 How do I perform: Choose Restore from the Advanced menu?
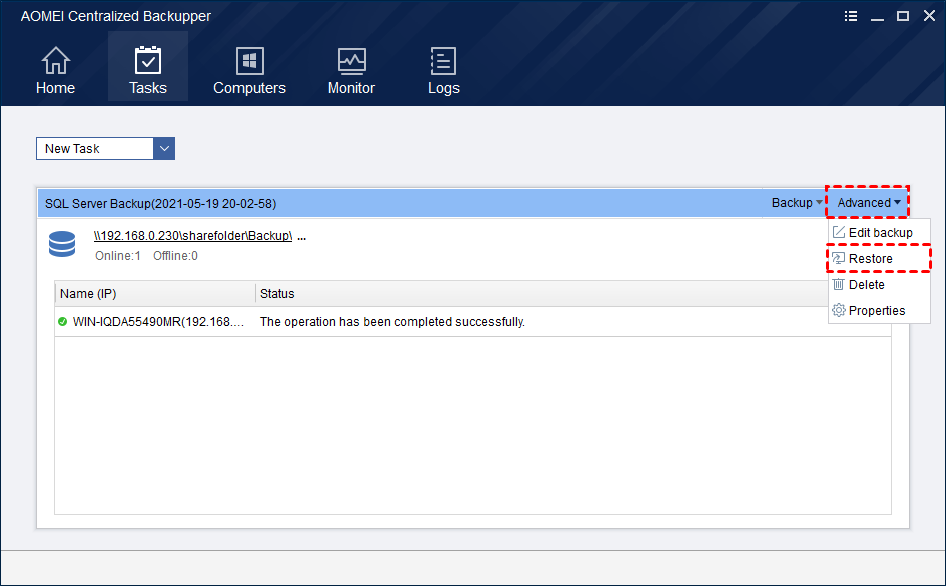point(880,258)
